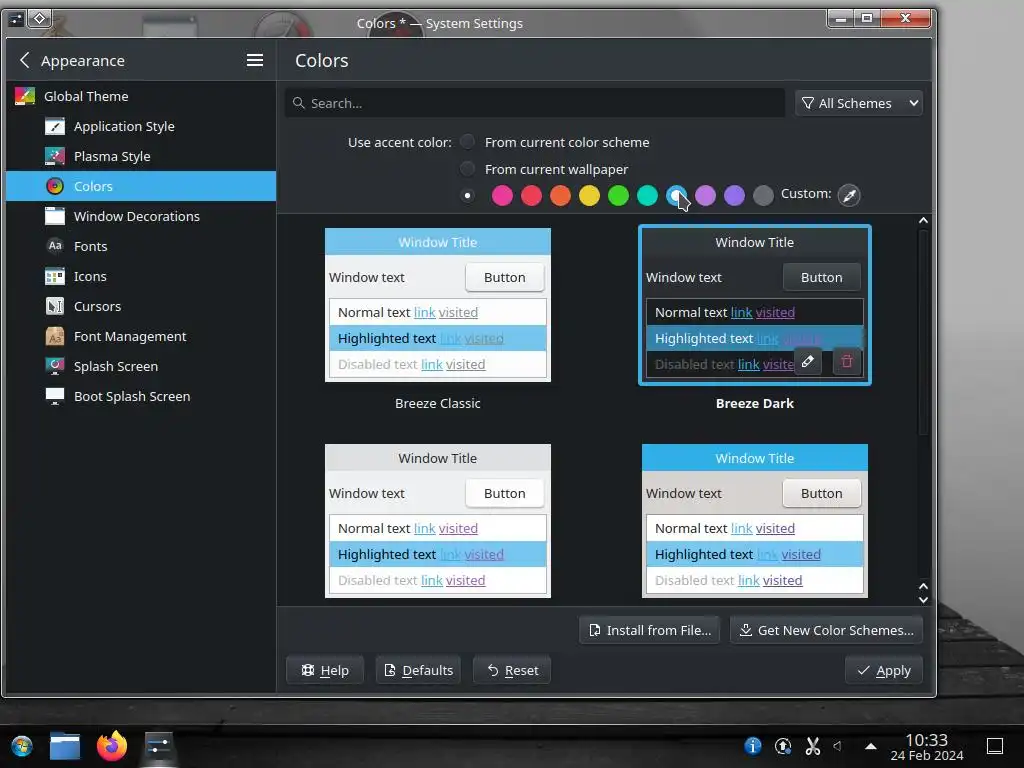Click the Icons grid icon in sidebar
Viewport: 1024px width, 768px height.
pyautogui.click(x=55, y=276)
